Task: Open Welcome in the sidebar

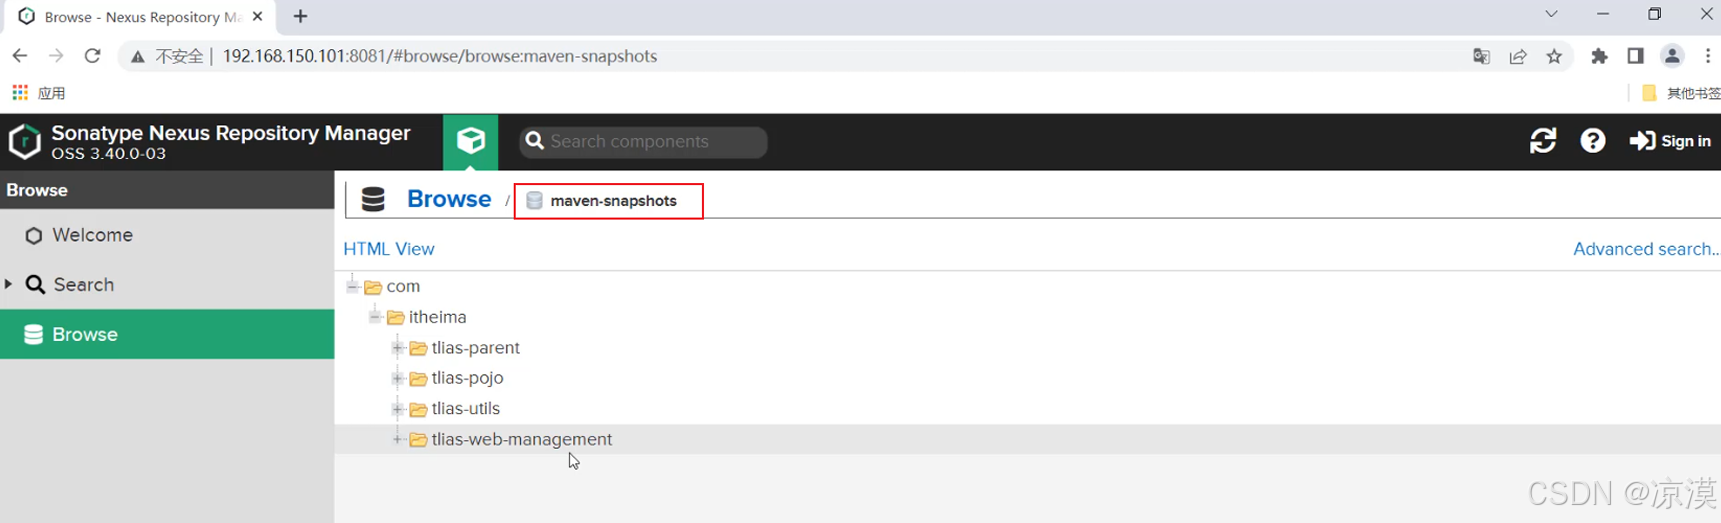Action: tap(167, 235)
